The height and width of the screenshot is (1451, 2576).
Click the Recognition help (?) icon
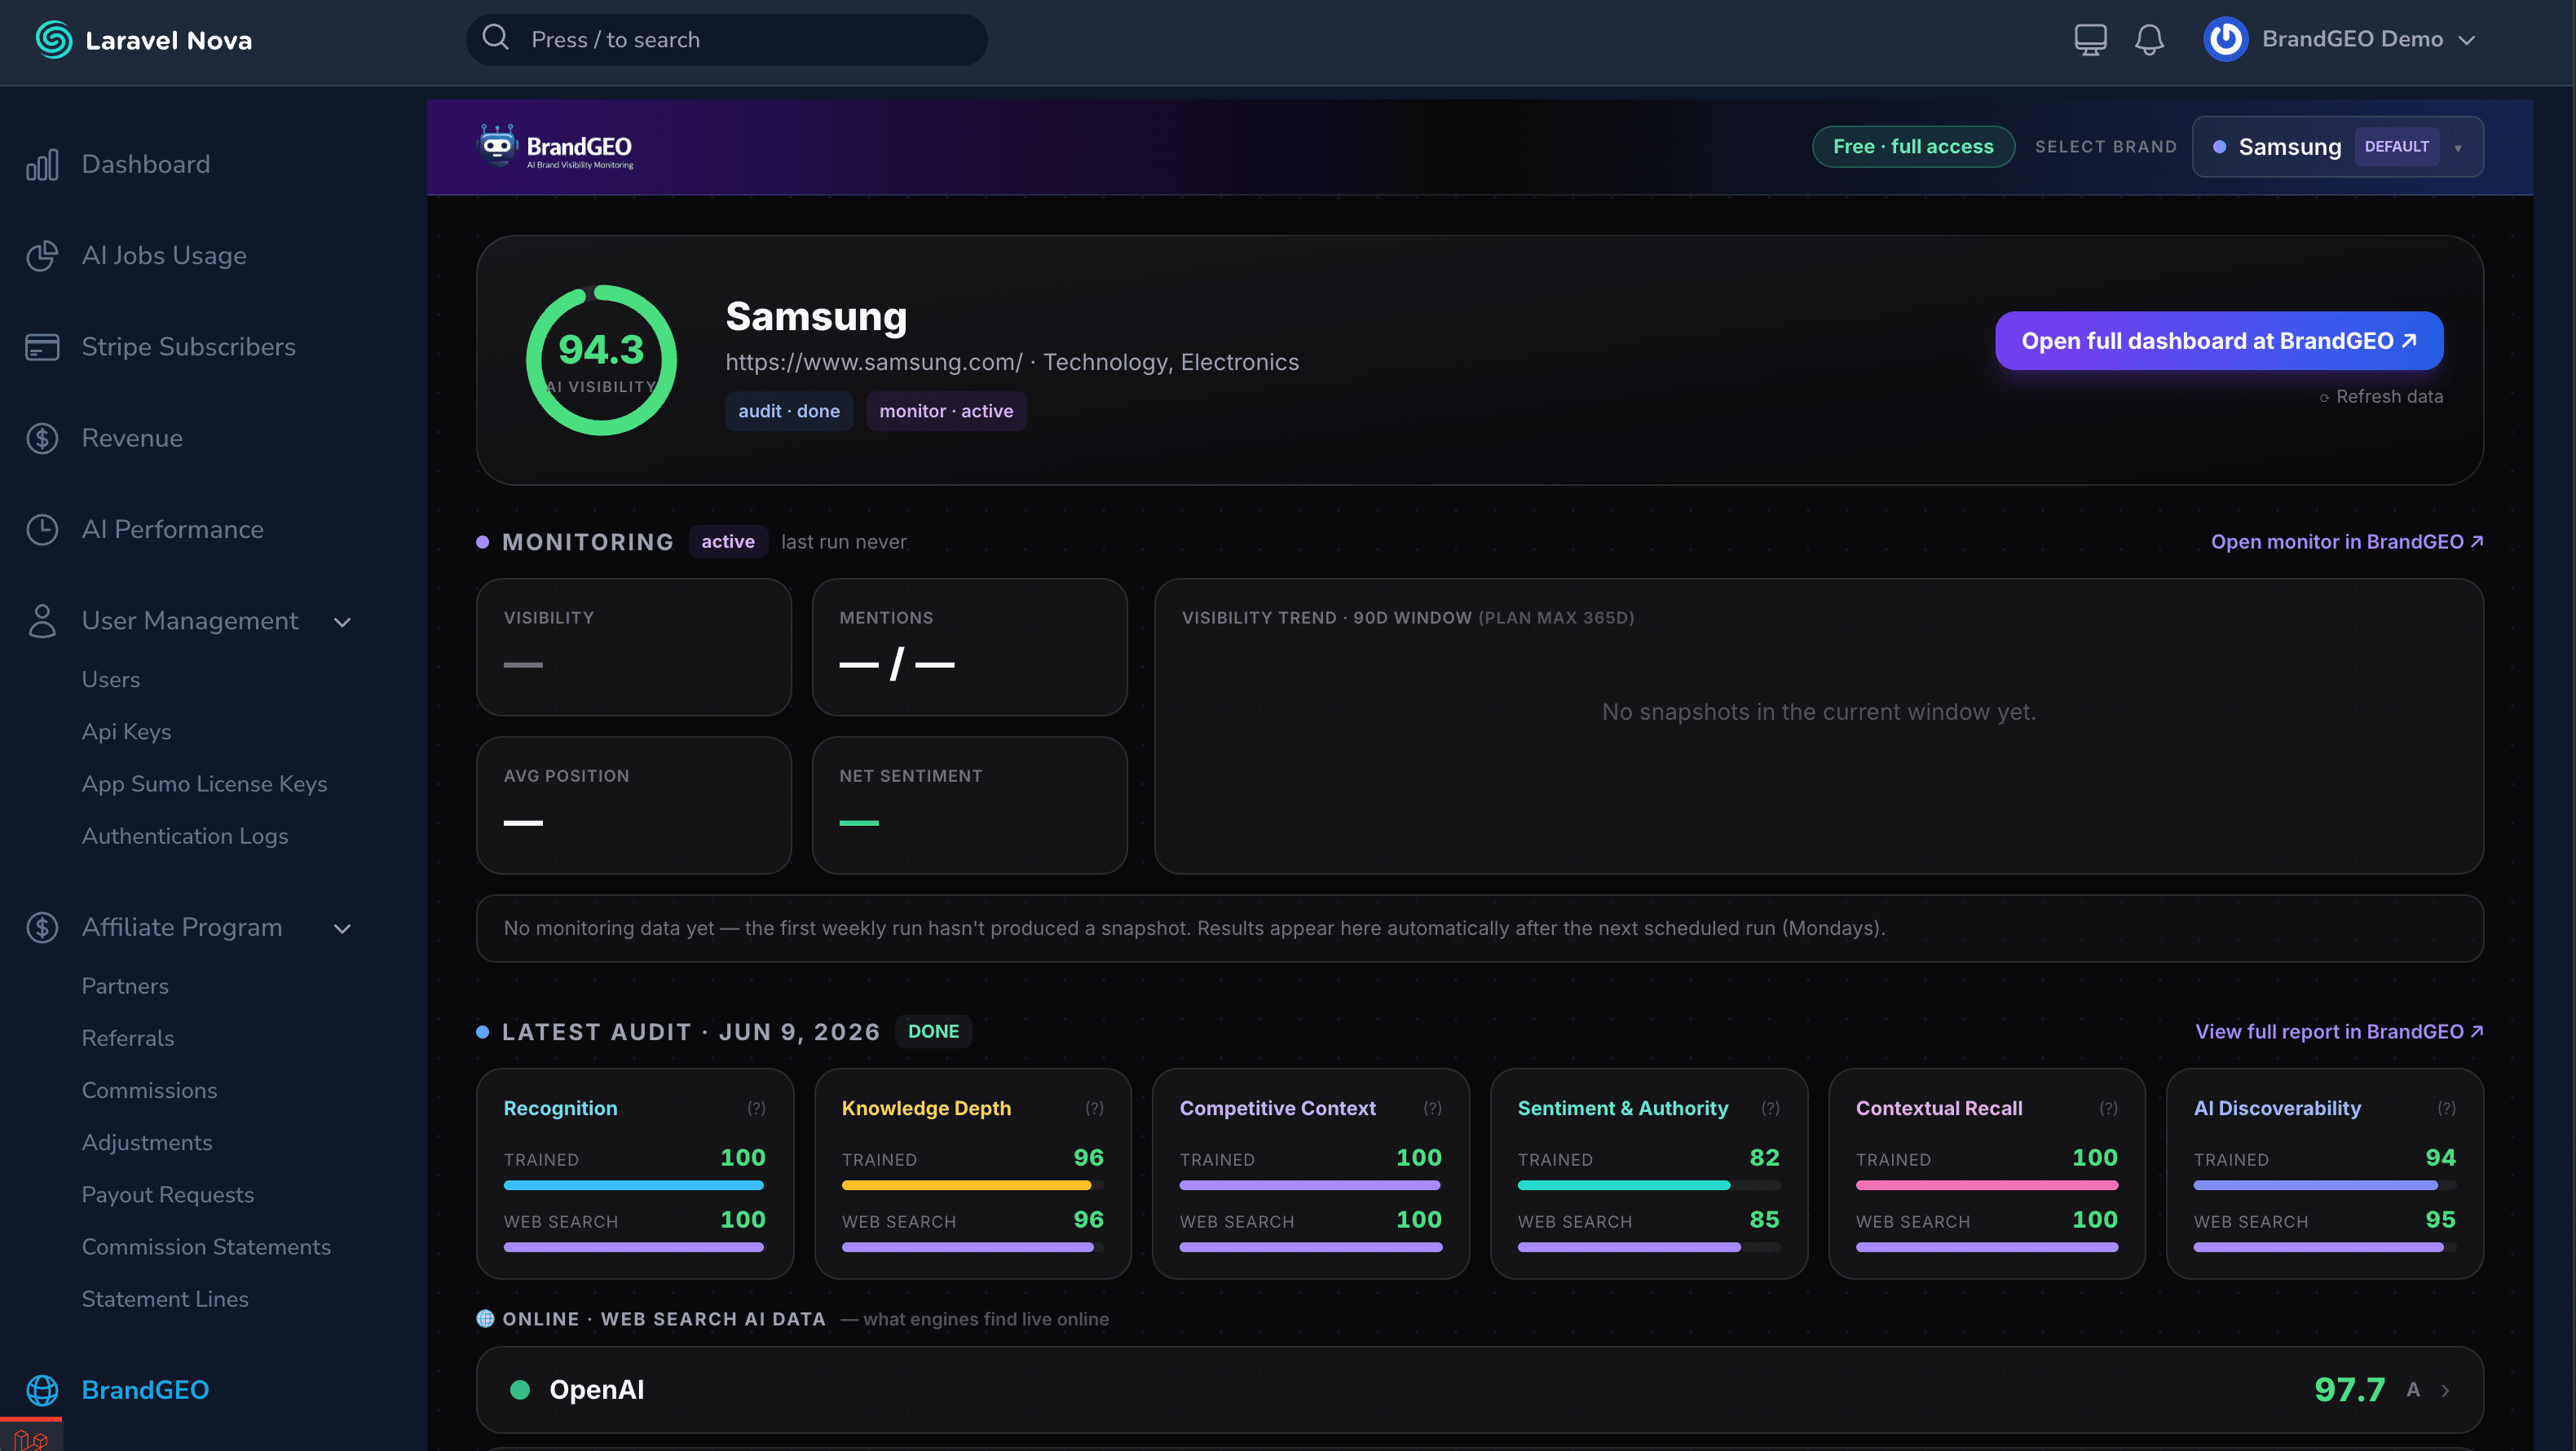coord(756,1108)
